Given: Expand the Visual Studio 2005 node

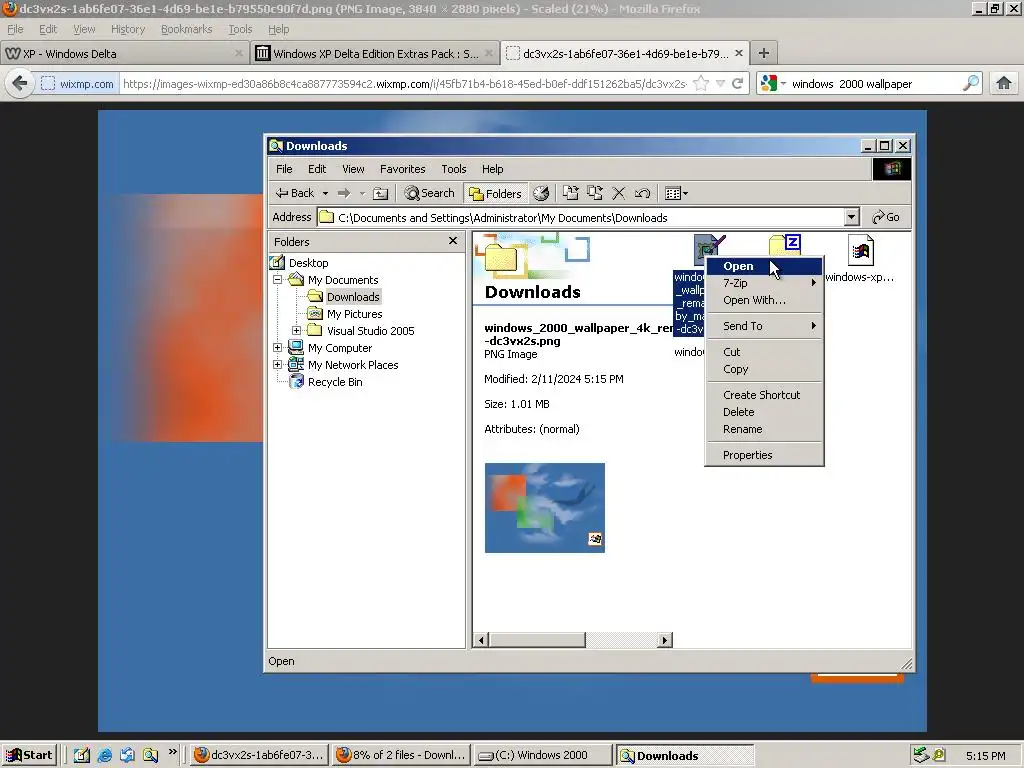Looking at the screenshot, I should pos(296,331).
